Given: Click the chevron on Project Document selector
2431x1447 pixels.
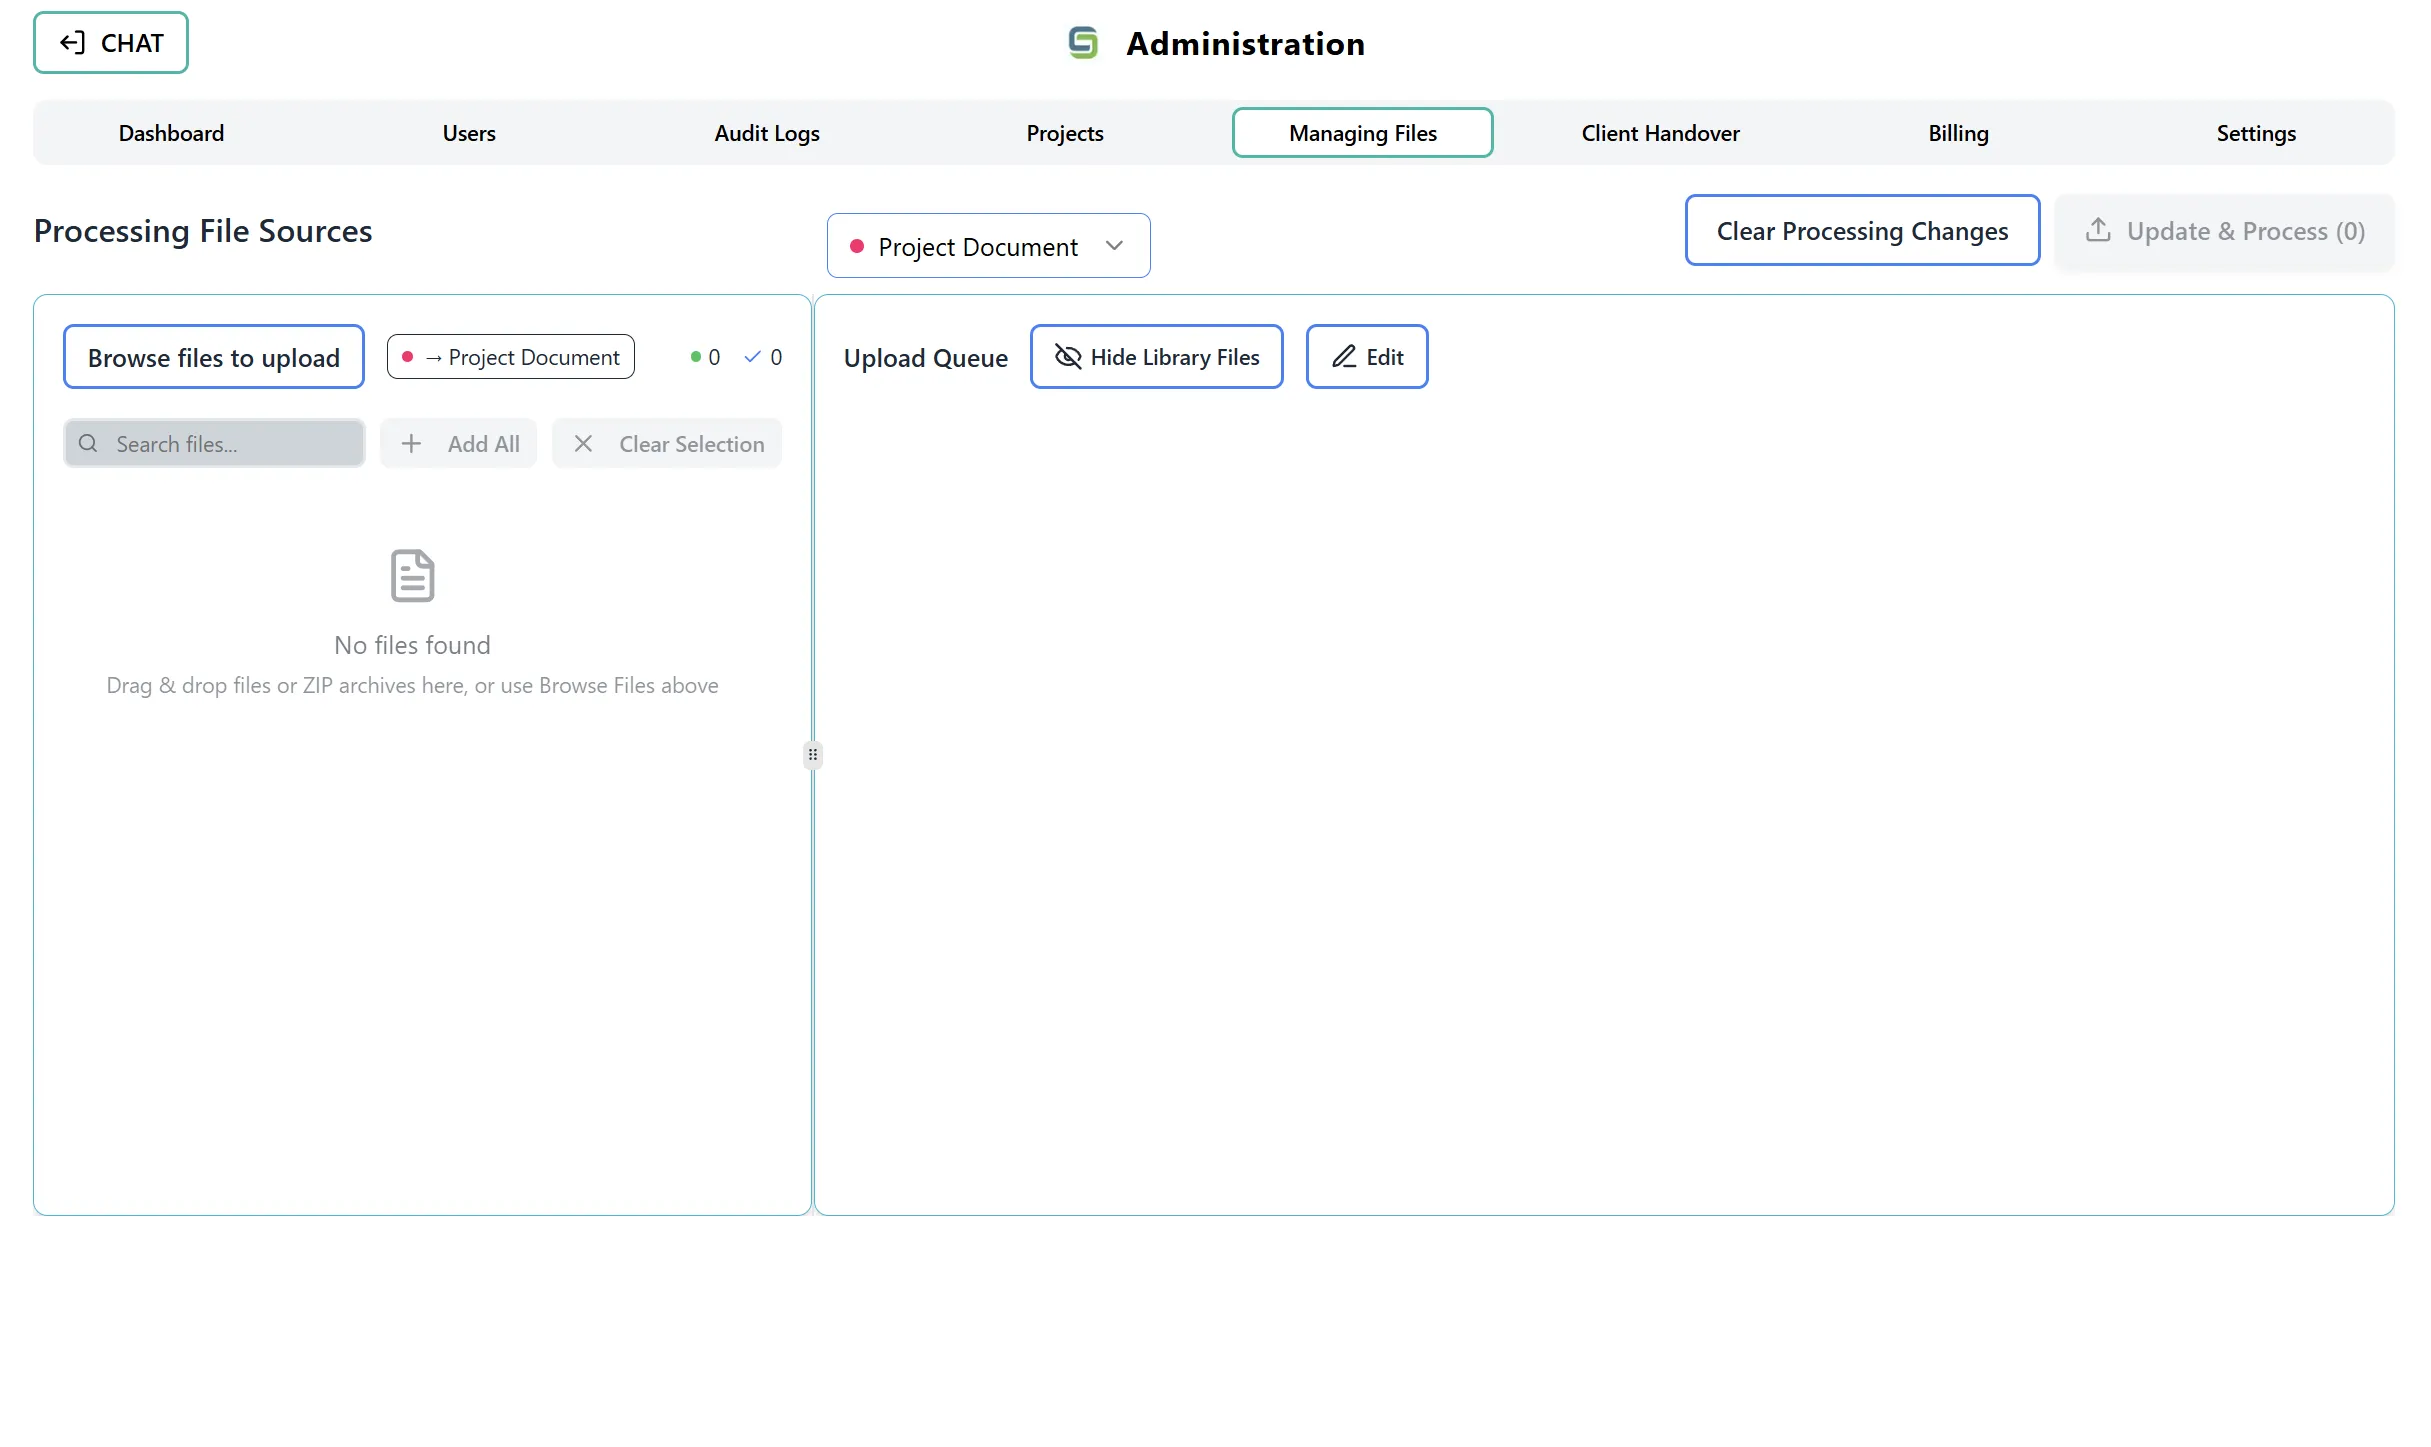Looking at the screenshot, I should coord(1116,245).
